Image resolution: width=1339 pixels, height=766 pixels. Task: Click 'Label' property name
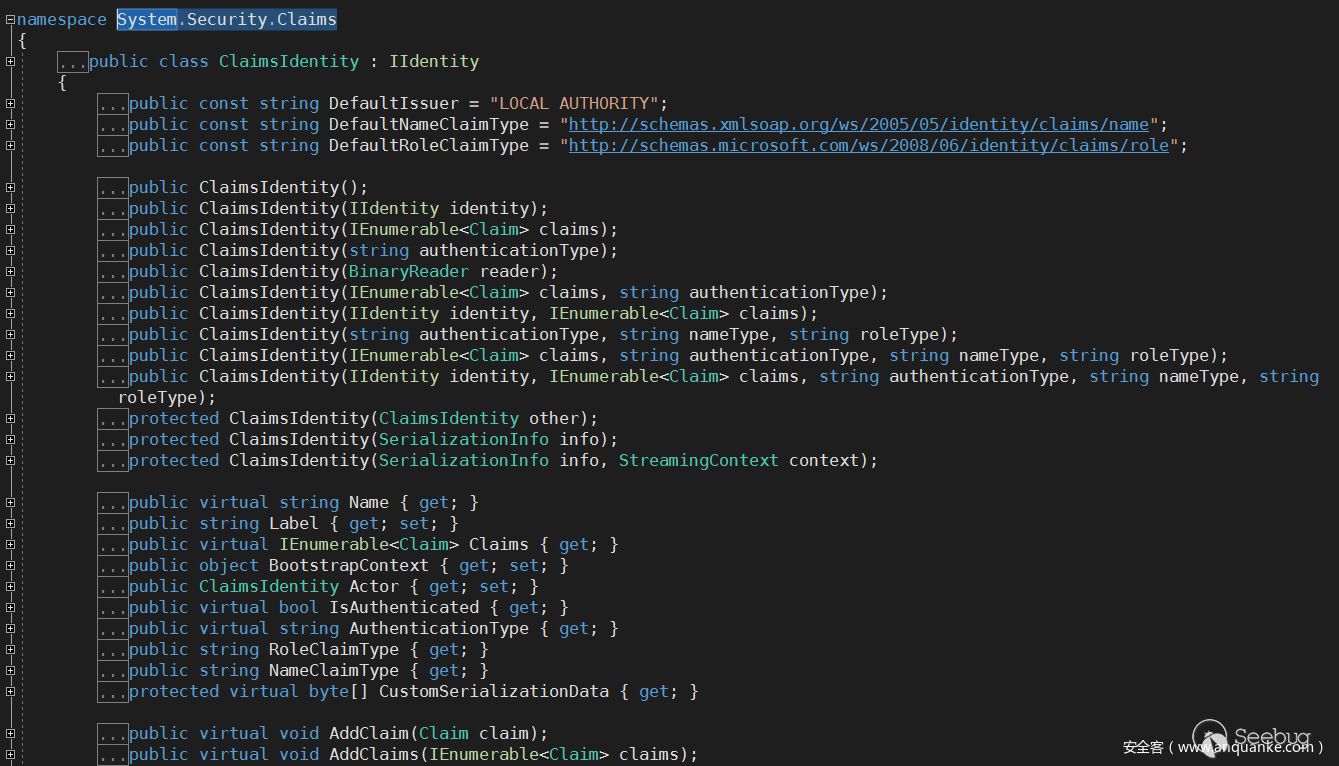294,523
